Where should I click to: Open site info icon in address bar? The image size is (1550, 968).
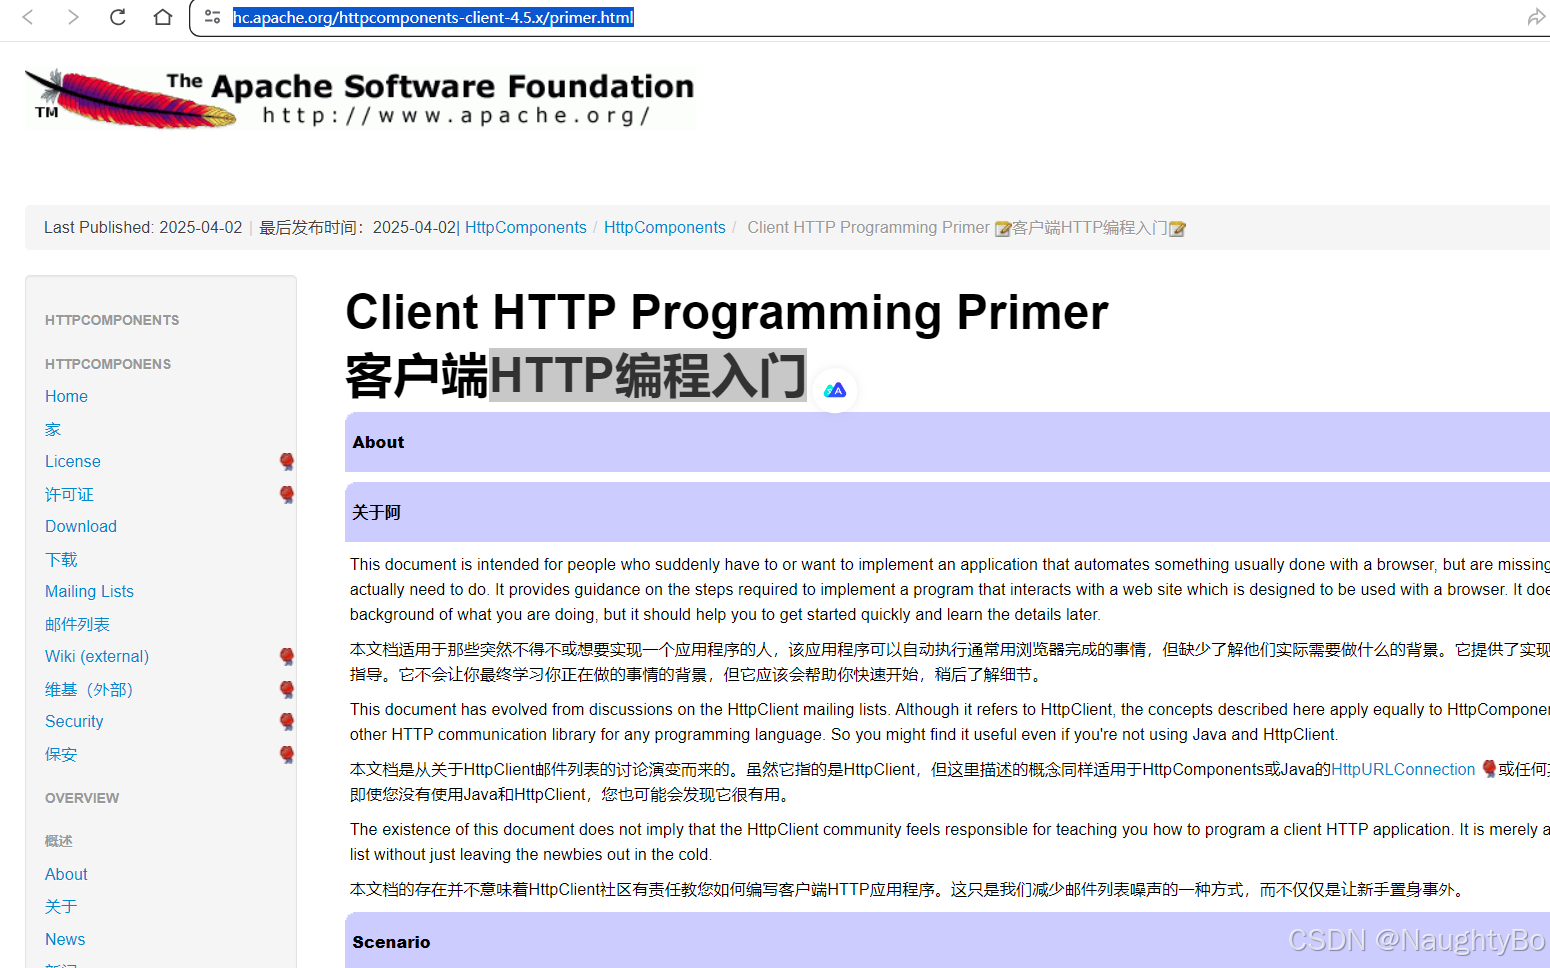(212, 17)
